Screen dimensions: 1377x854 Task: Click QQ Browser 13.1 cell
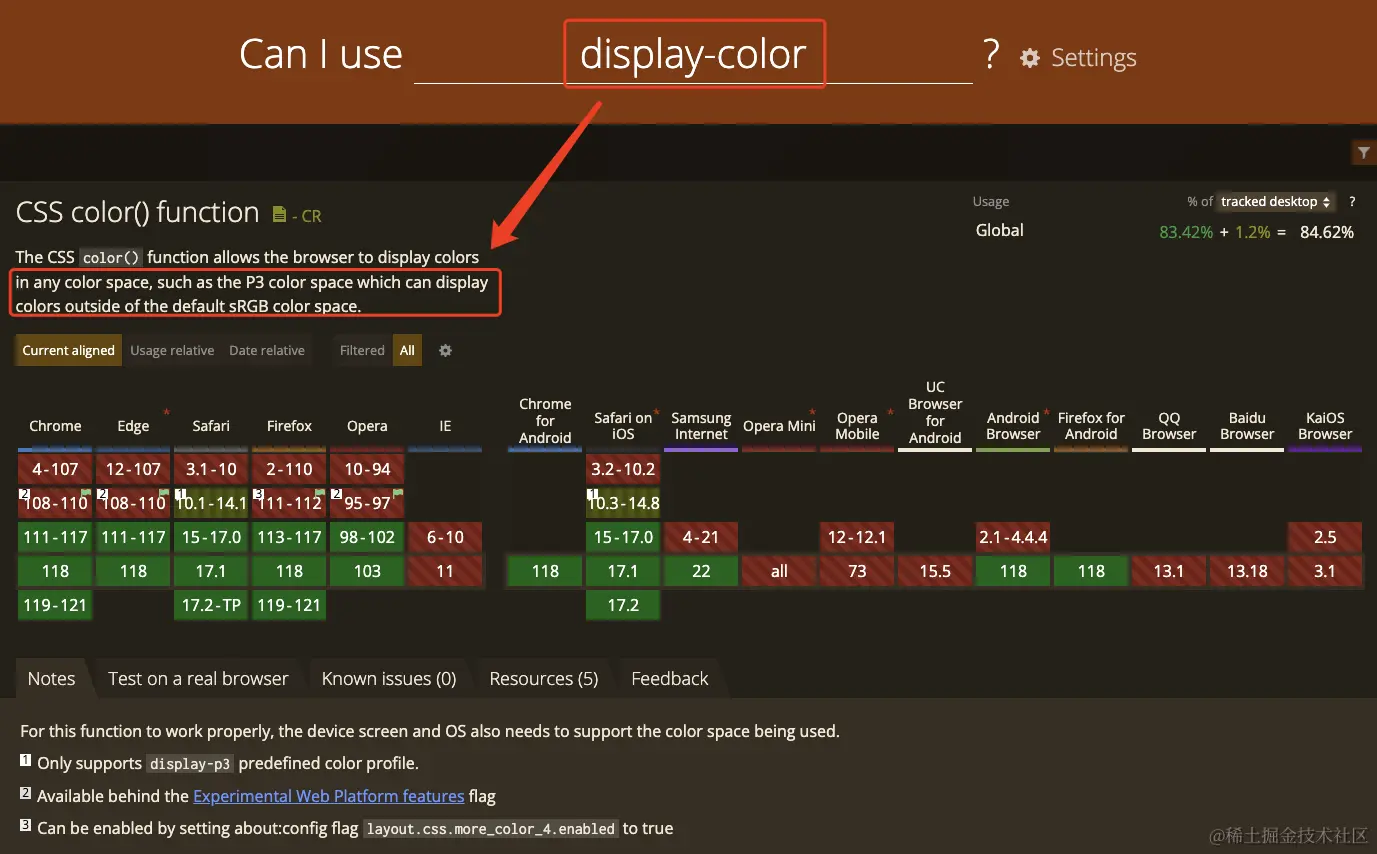(x=1169, y=571)
